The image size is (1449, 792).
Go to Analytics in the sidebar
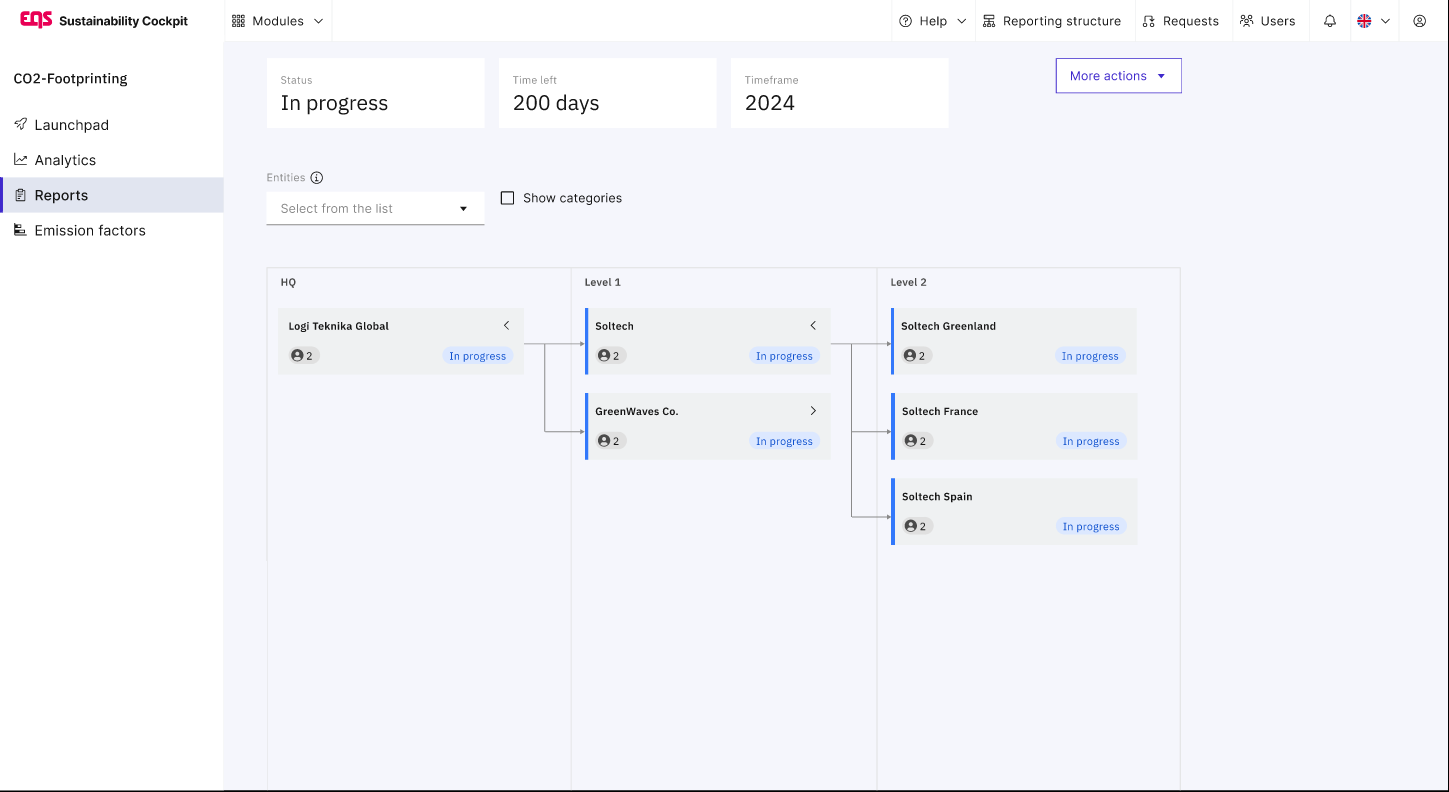point(65,160)
